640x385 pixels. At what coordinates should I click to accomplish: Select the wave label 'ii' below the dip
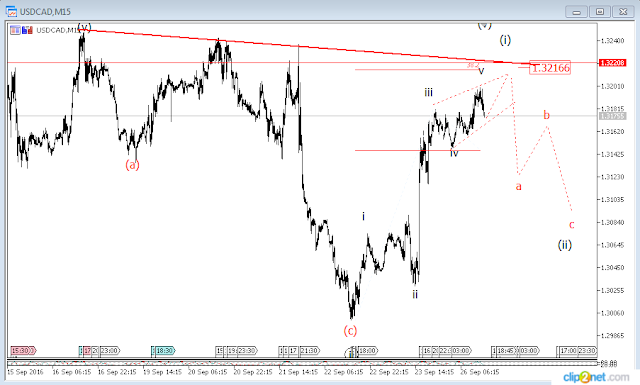(x=415, y=294)
